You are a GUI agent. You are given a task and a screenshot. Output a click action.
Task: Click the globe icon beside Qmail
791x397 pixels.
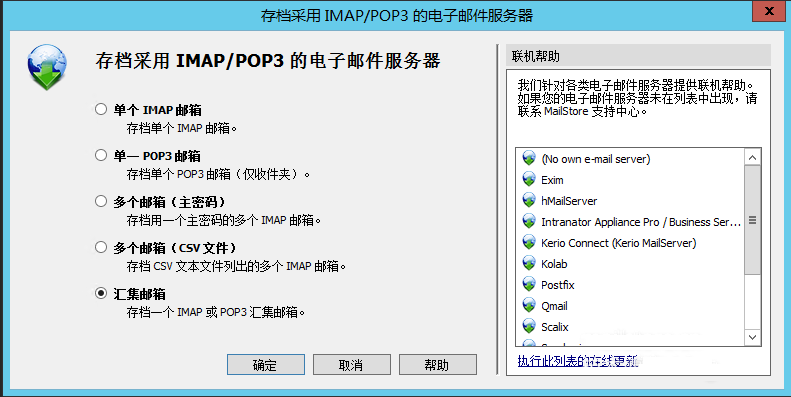[x=529, y=306]
